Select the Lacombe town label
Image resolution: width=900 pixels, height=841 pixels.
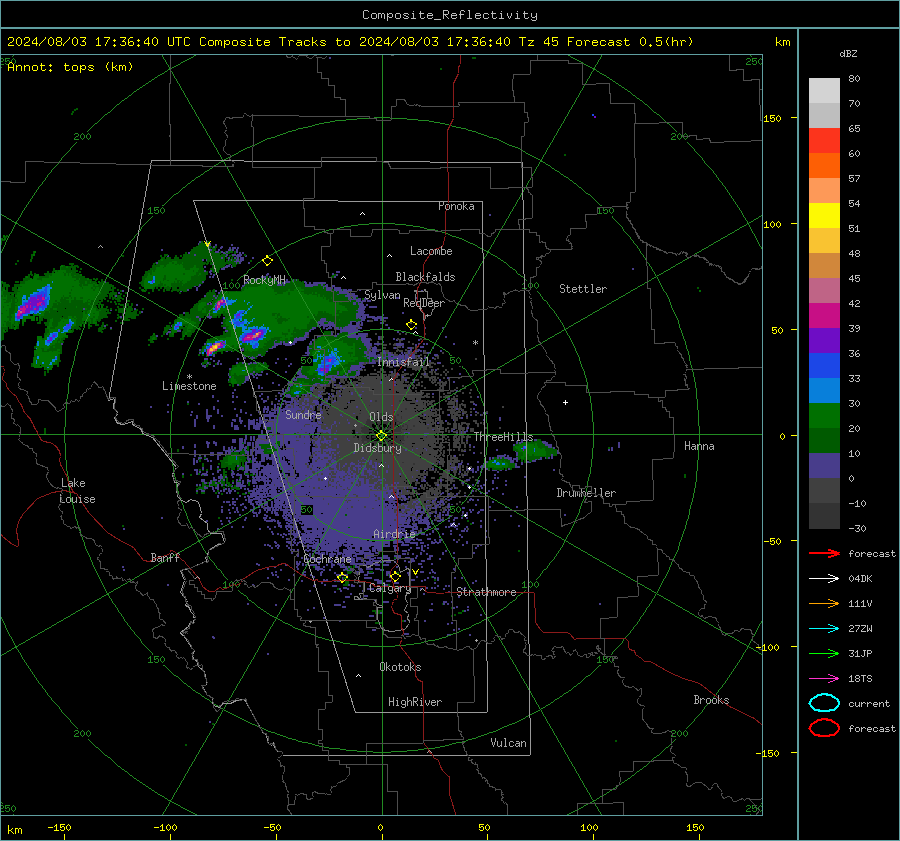tap(431, 251)
